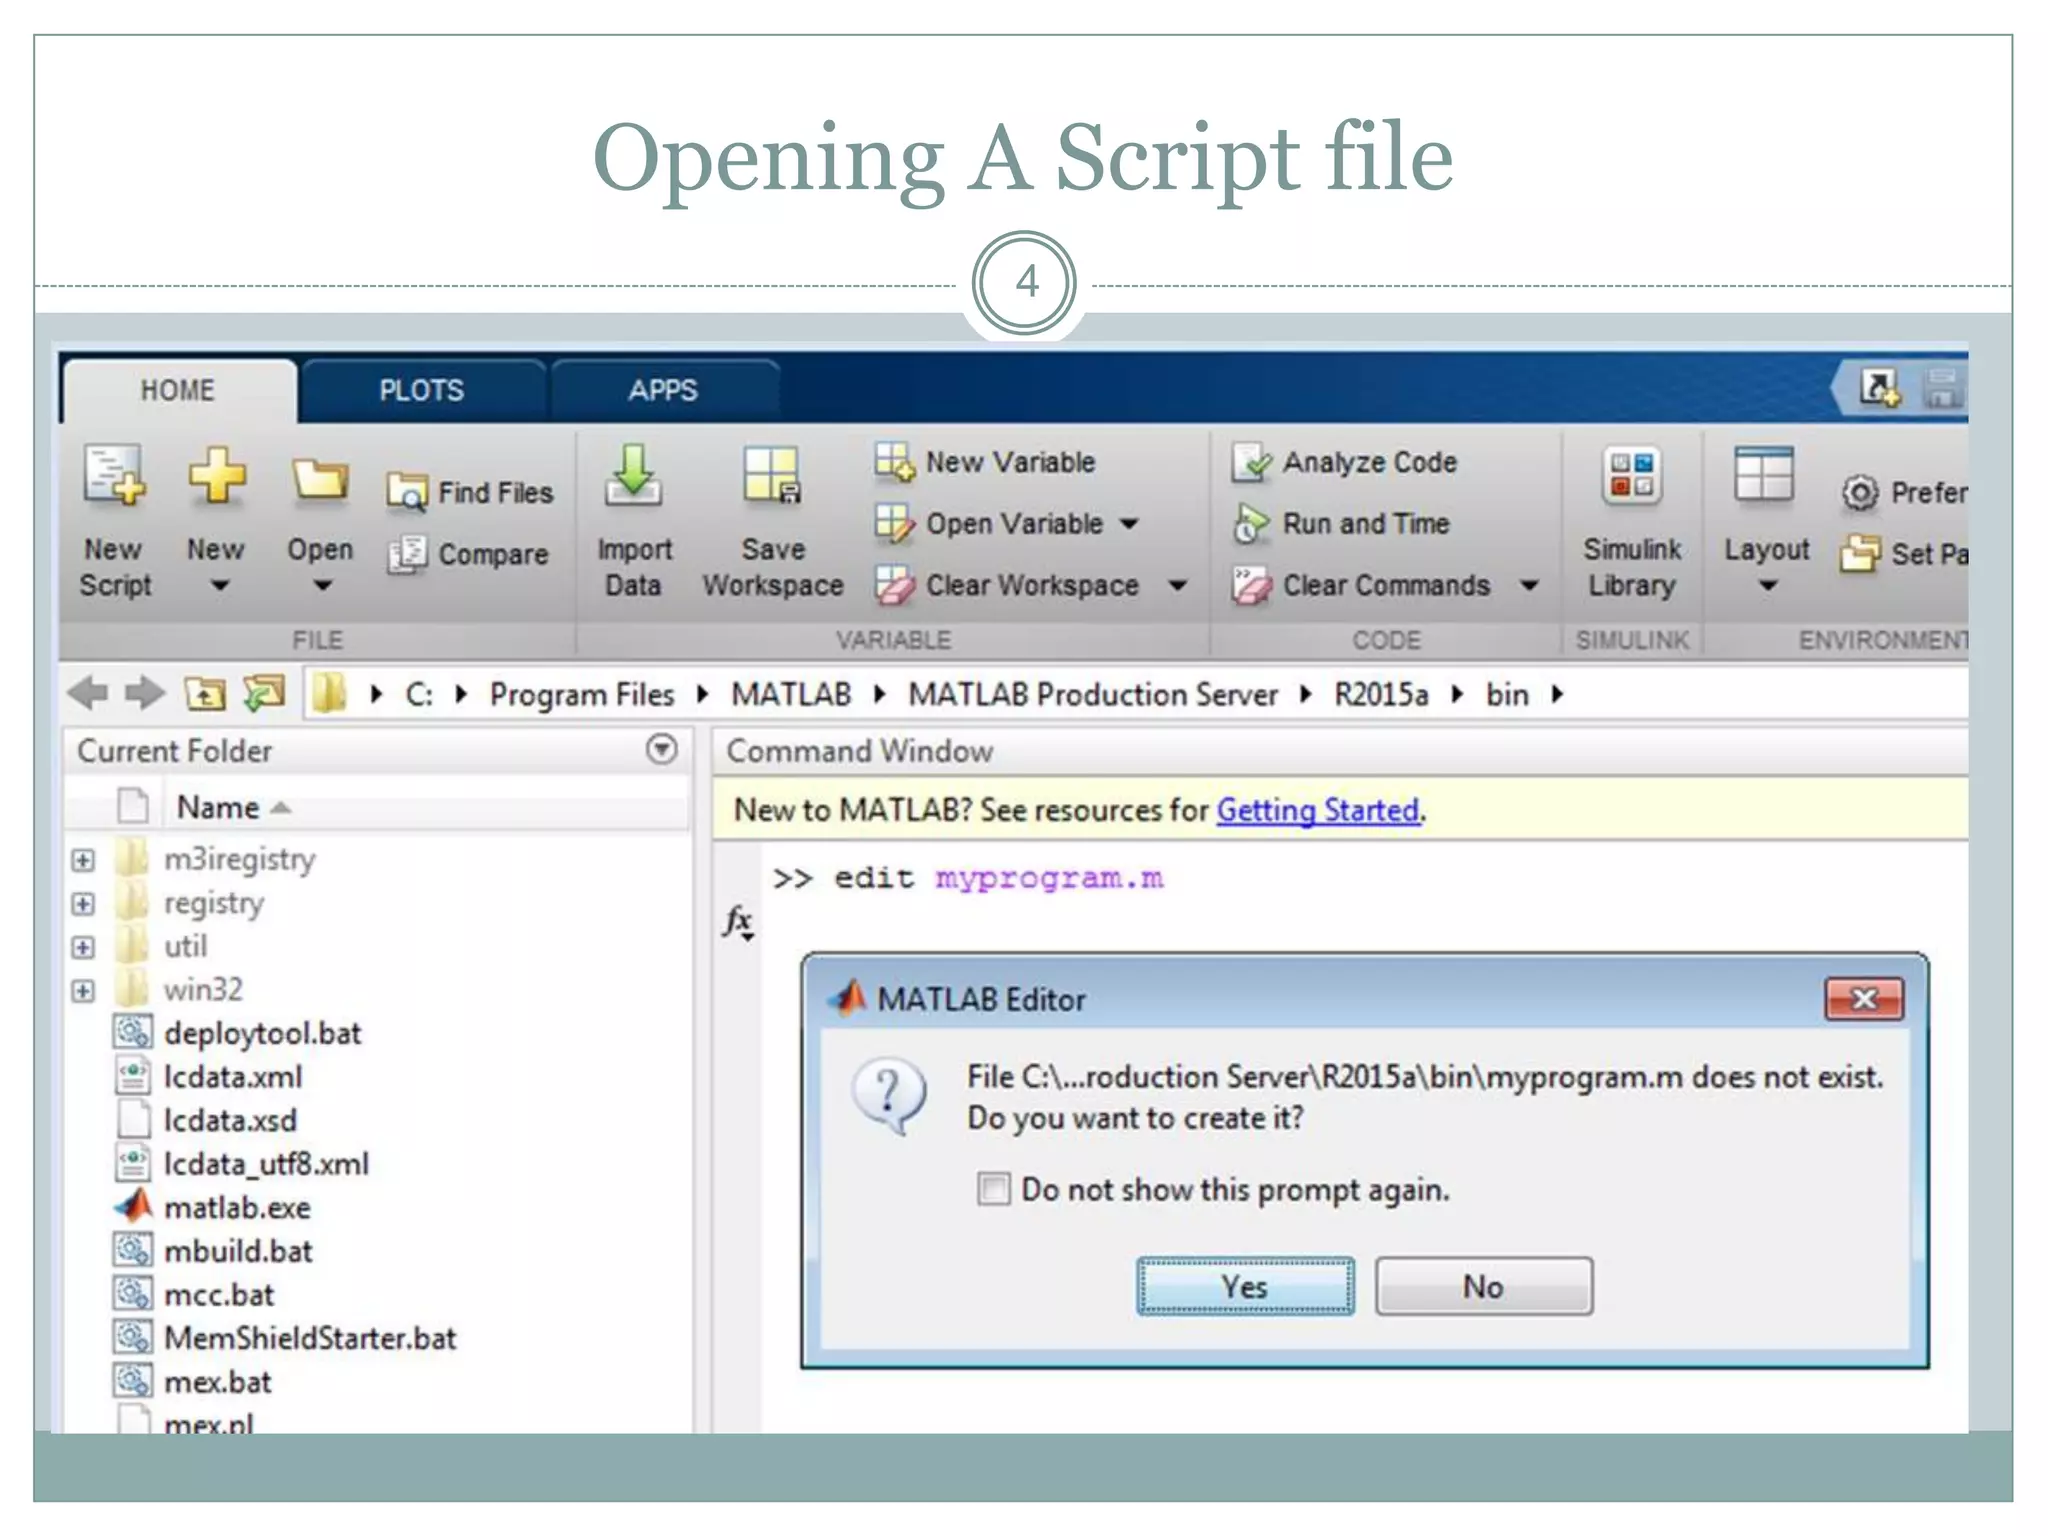This screenshot has width=2048, height=1536.
Task: Open the Getting Started link
Action: point(1317,810)
